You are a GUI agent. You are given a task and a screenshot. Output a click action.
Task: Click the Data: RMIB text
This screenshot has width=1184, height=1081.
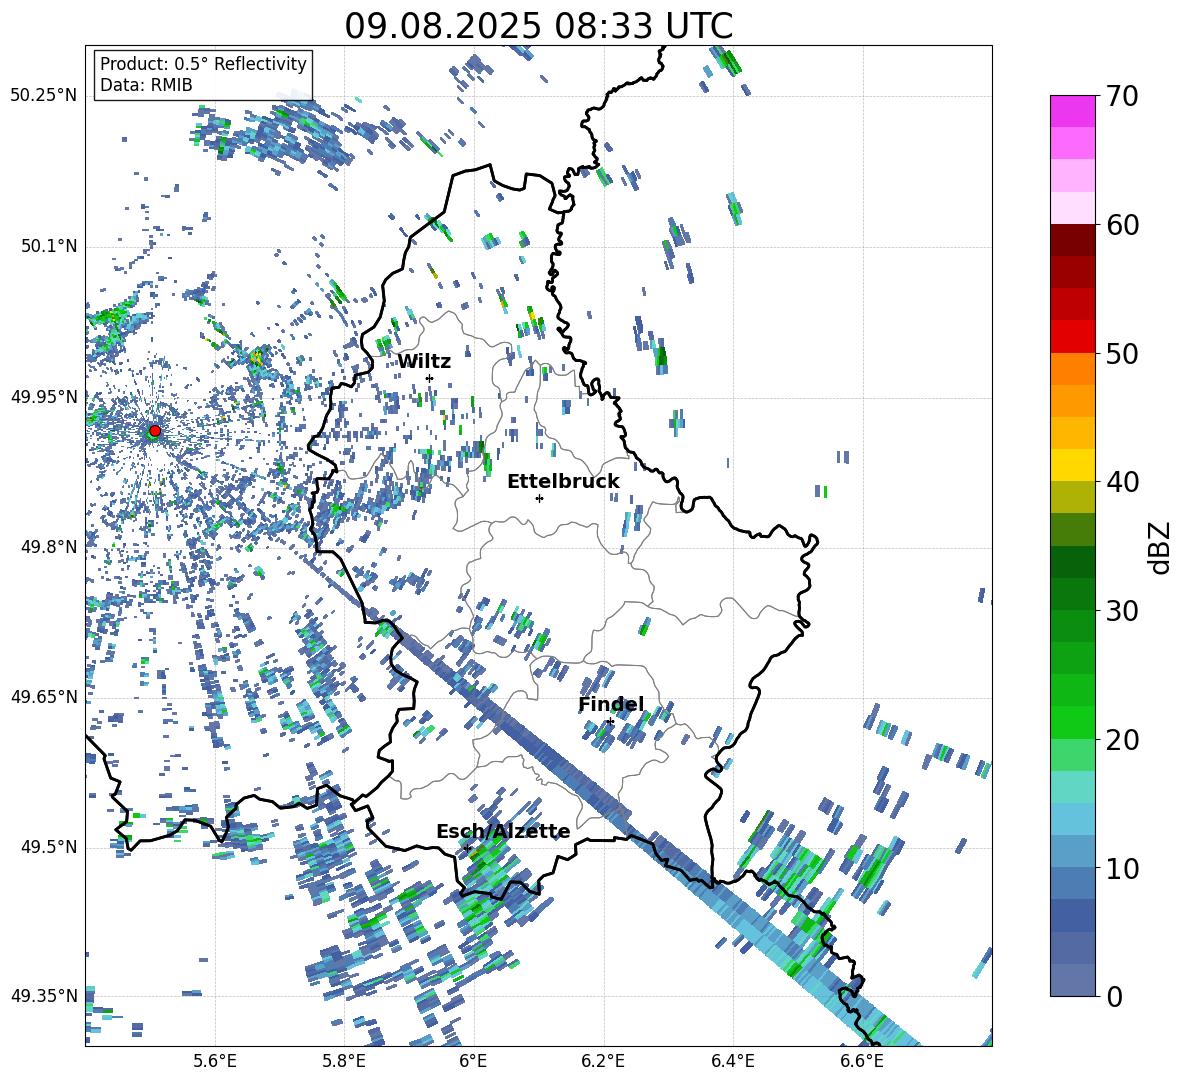pyautogui.click(x=146, y=85)
